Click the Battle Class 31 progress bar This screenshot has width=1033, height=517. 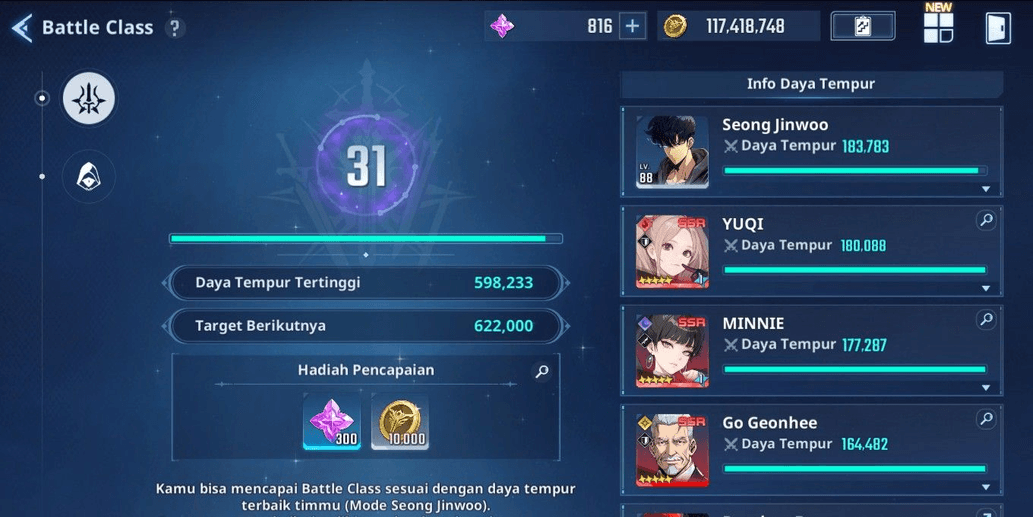pyautogui.click(x=366, y=238)
